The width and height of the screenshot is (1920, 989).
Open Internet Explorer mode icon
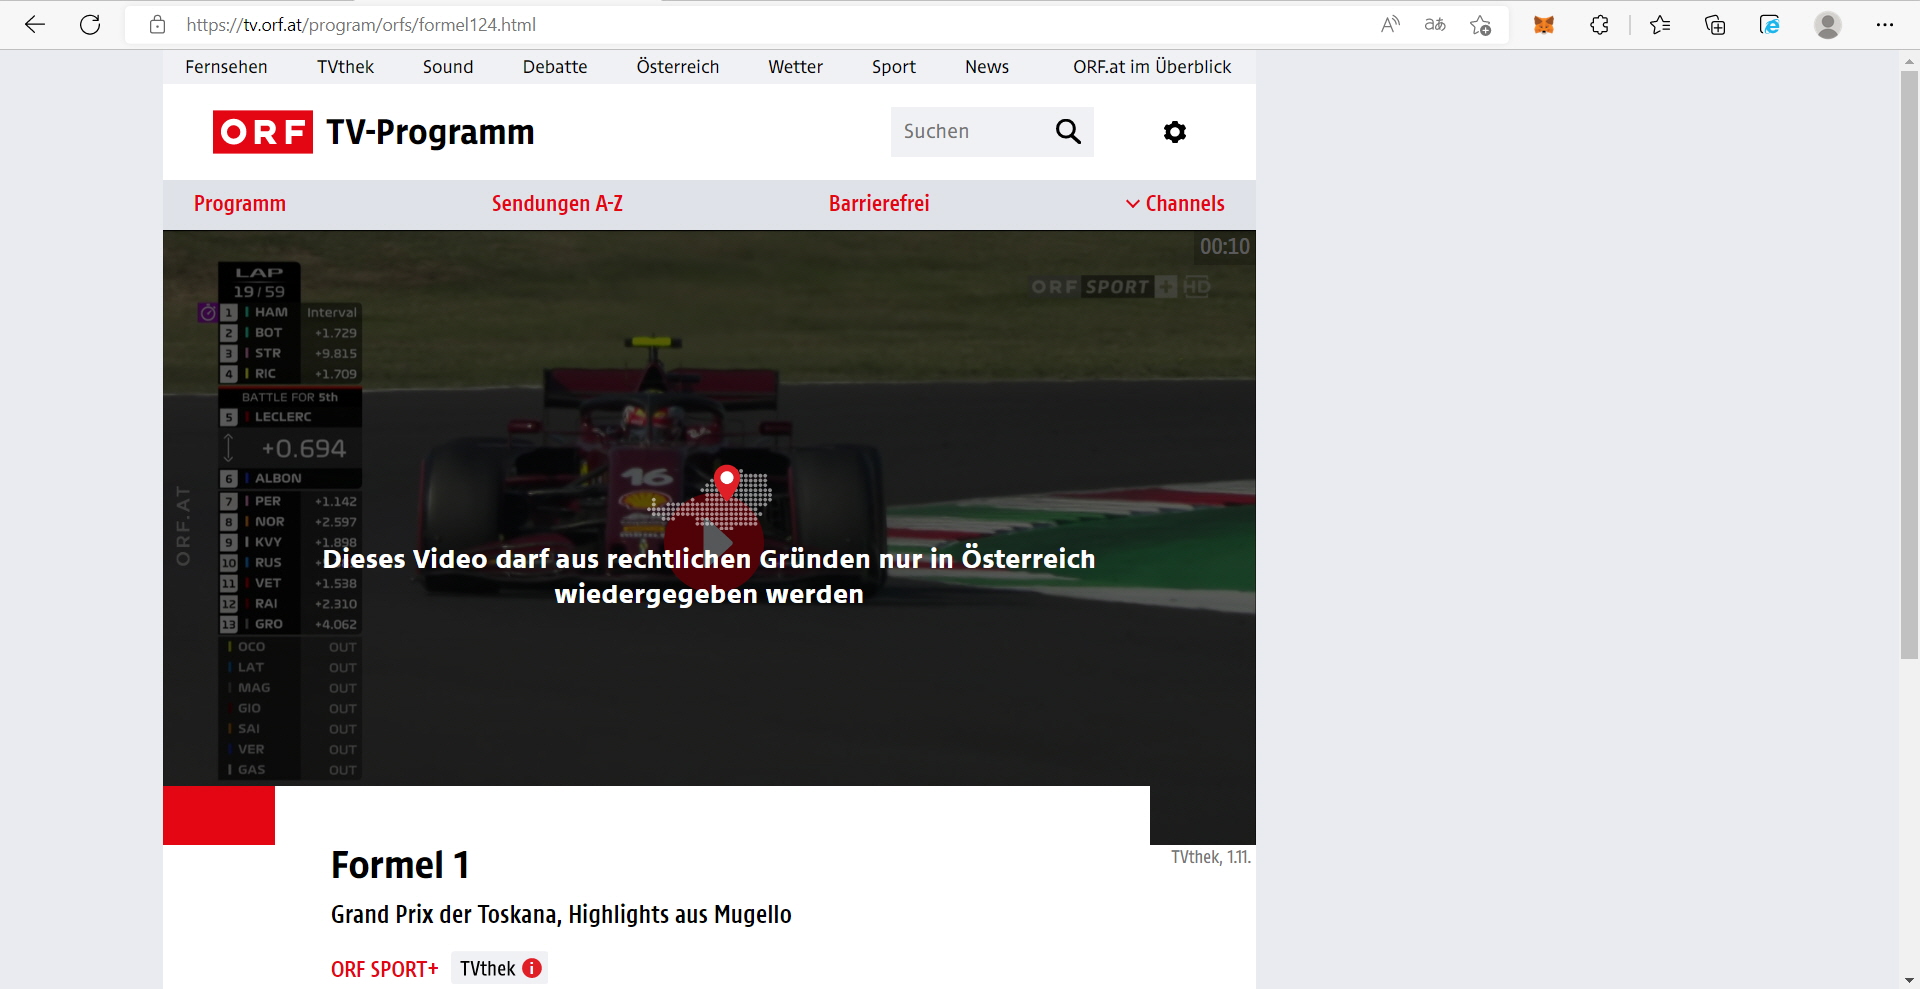(x=1770, y=25)
